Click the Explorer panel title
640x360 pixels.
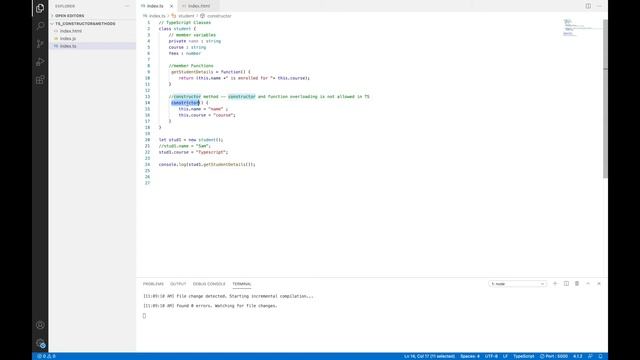[x=65, y=6]
